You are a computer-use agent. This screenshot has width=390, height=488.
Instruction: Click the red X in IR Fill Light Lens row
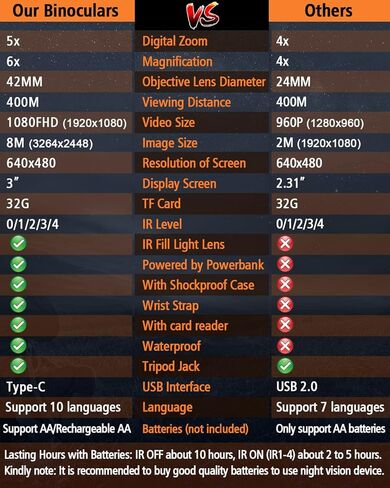(x=285, y=244)
